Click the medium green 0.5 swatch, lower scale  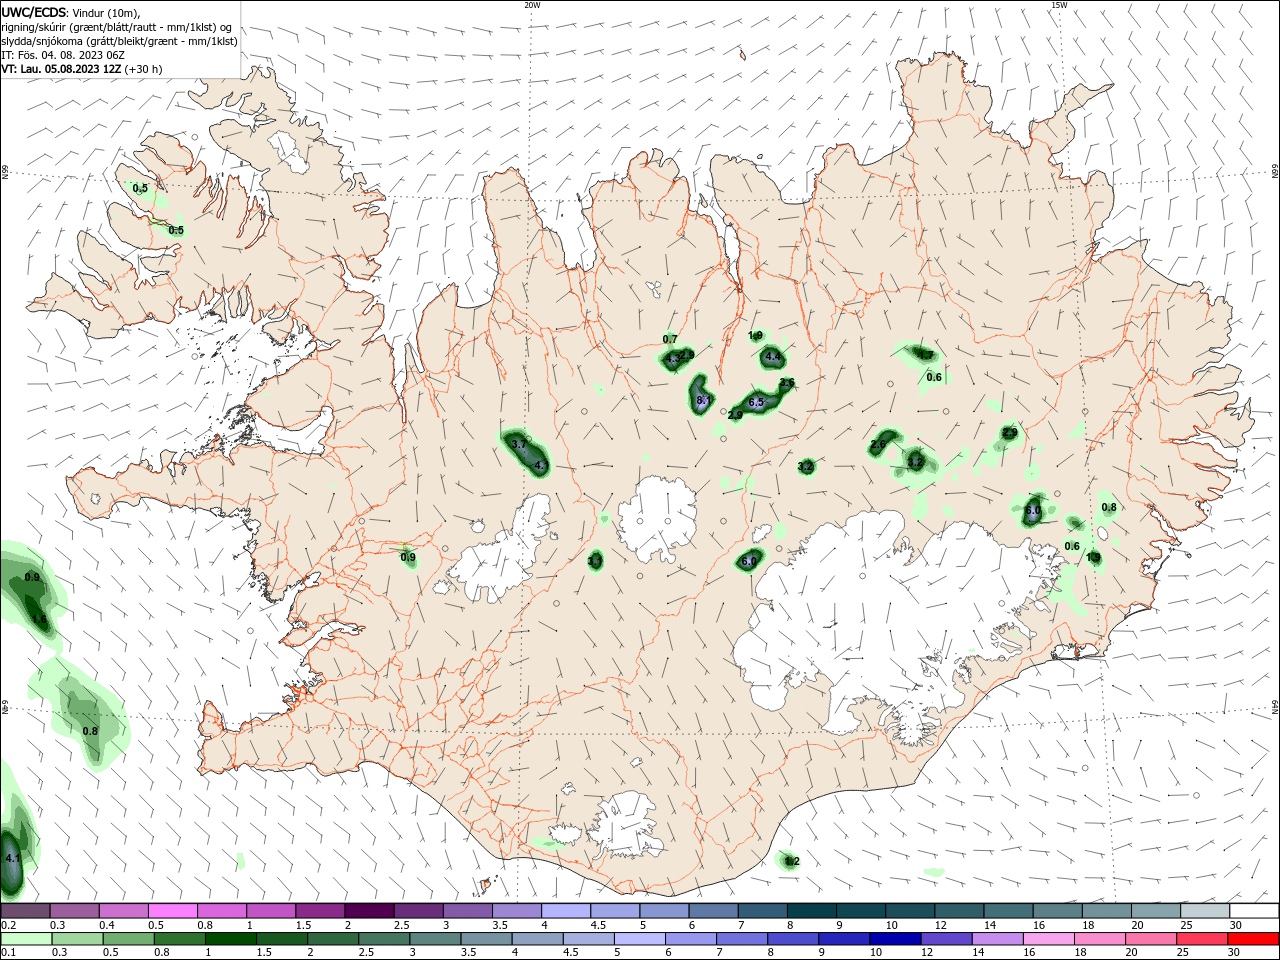[x=128, y=939]
